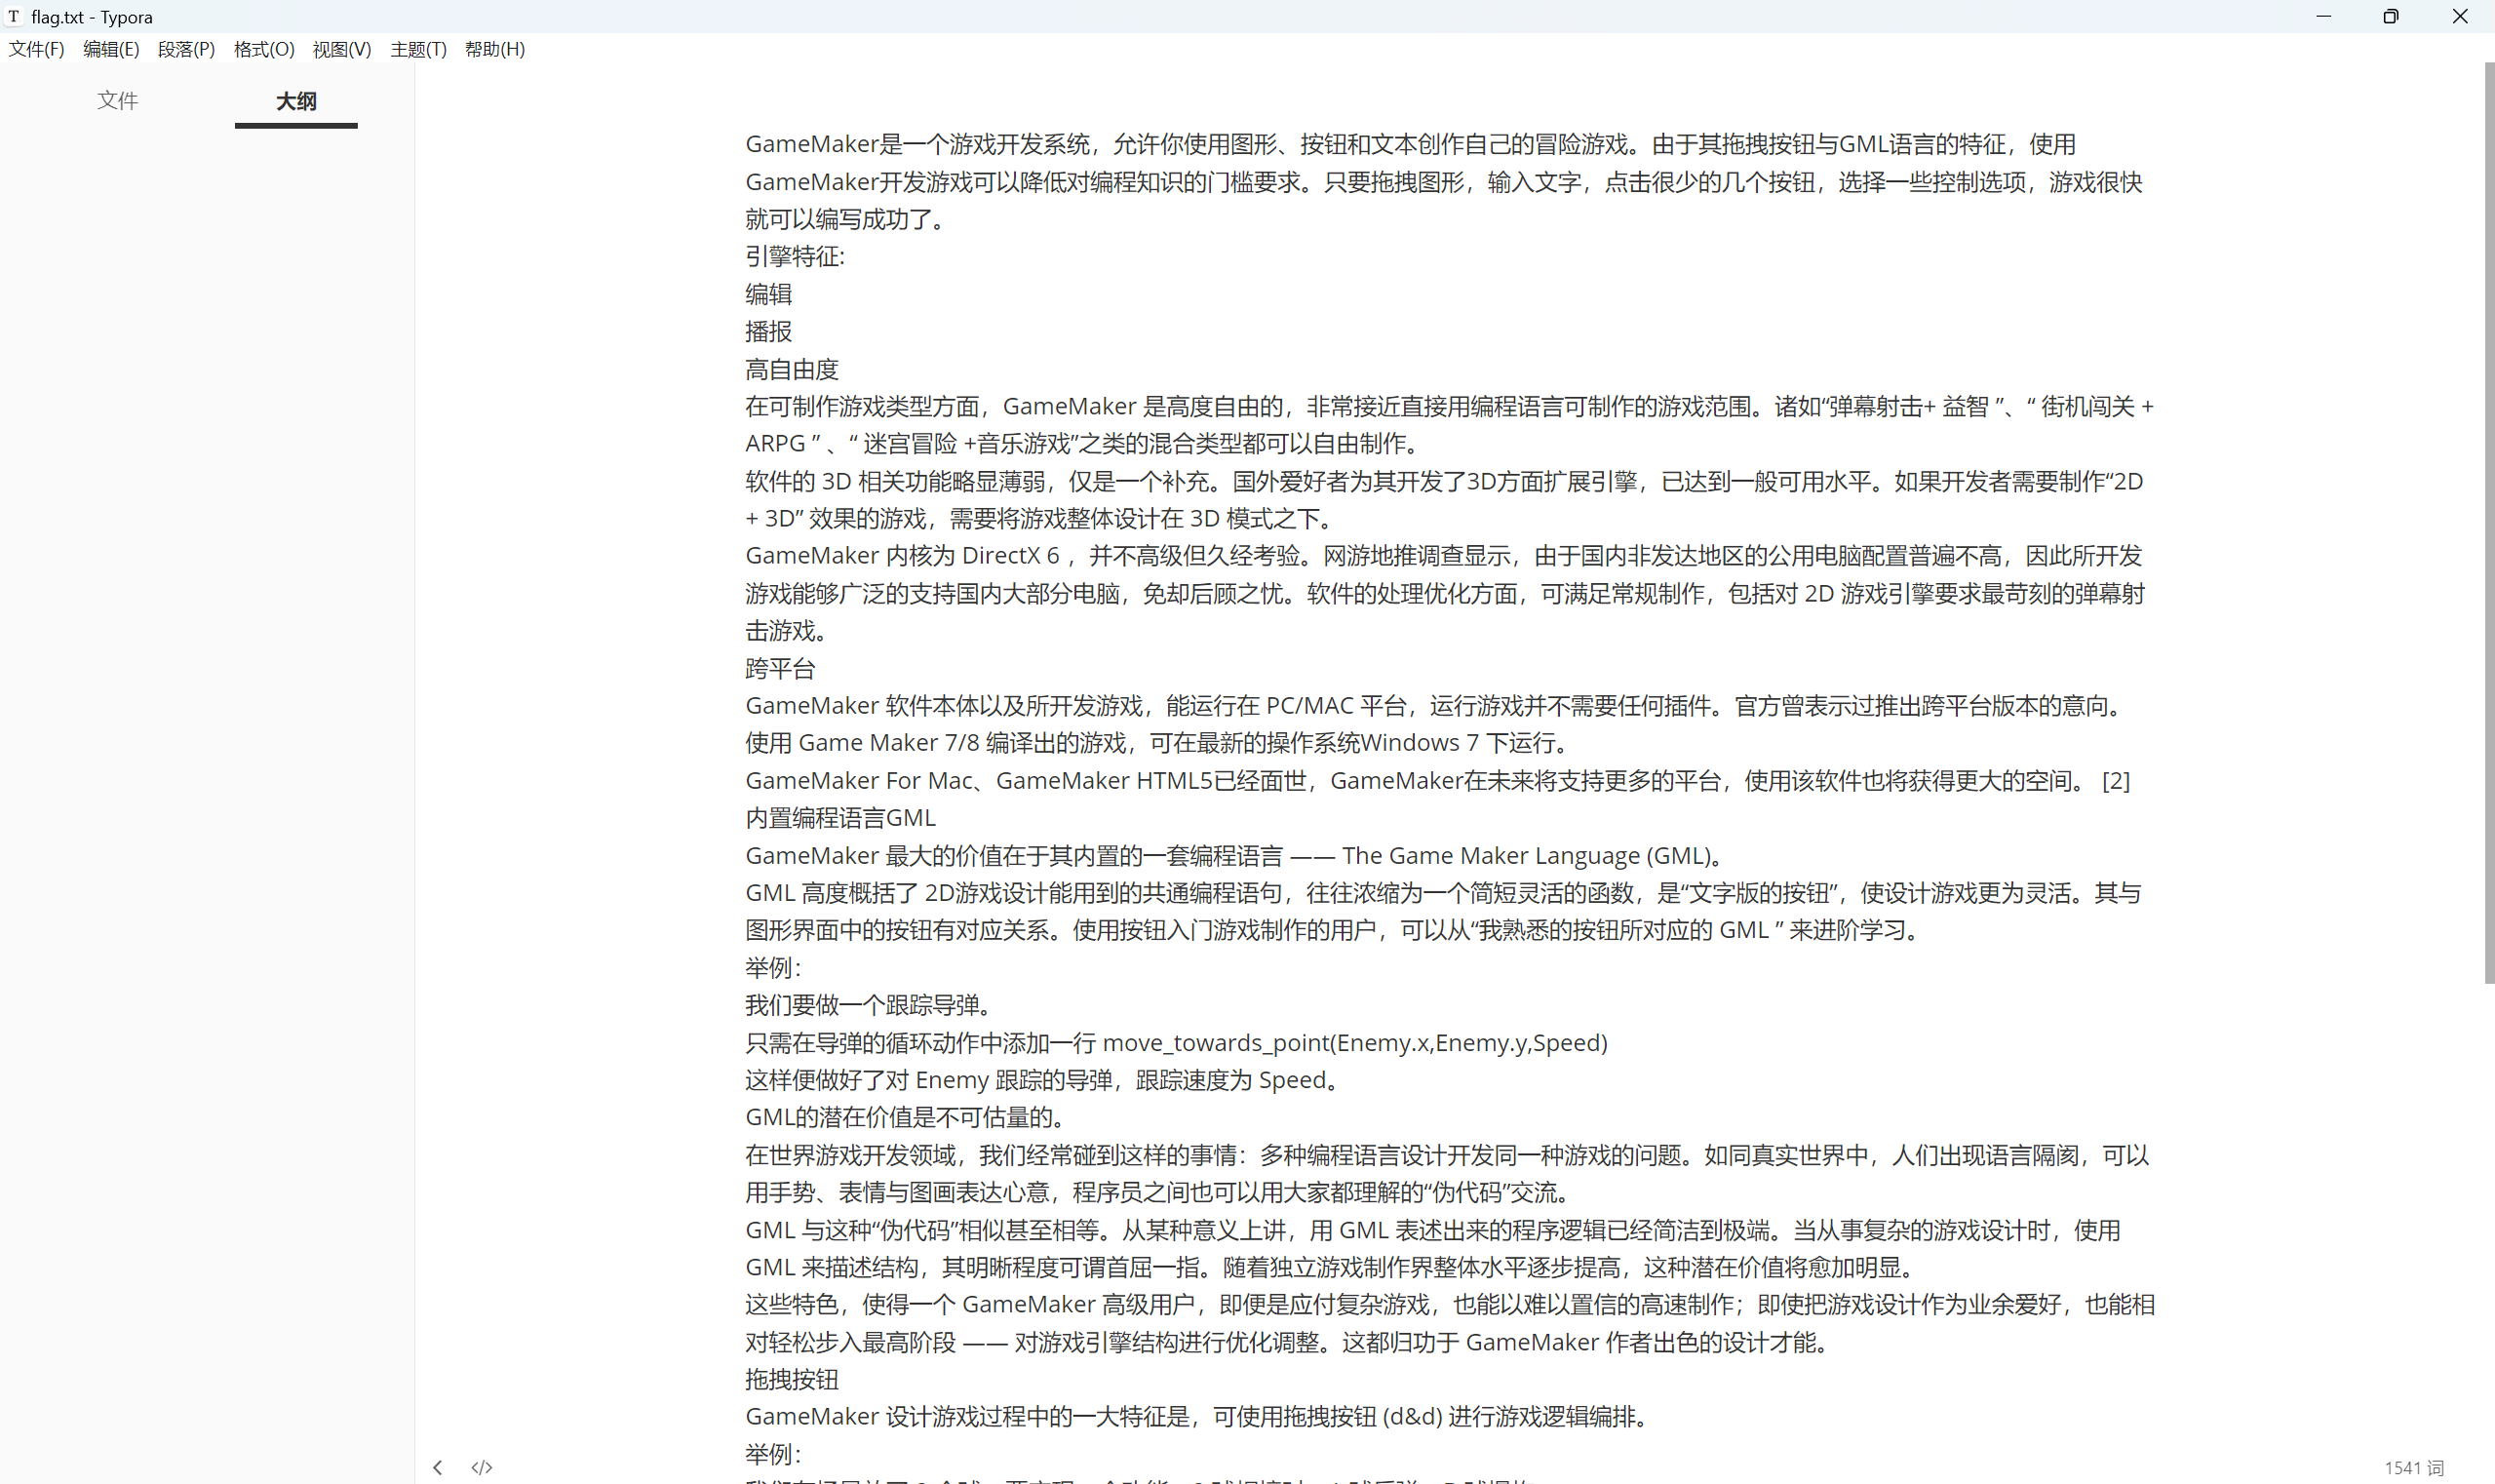2495x1484 pixels.
Task: Restore down the Typora window
Action: (x=2391, y=16)
